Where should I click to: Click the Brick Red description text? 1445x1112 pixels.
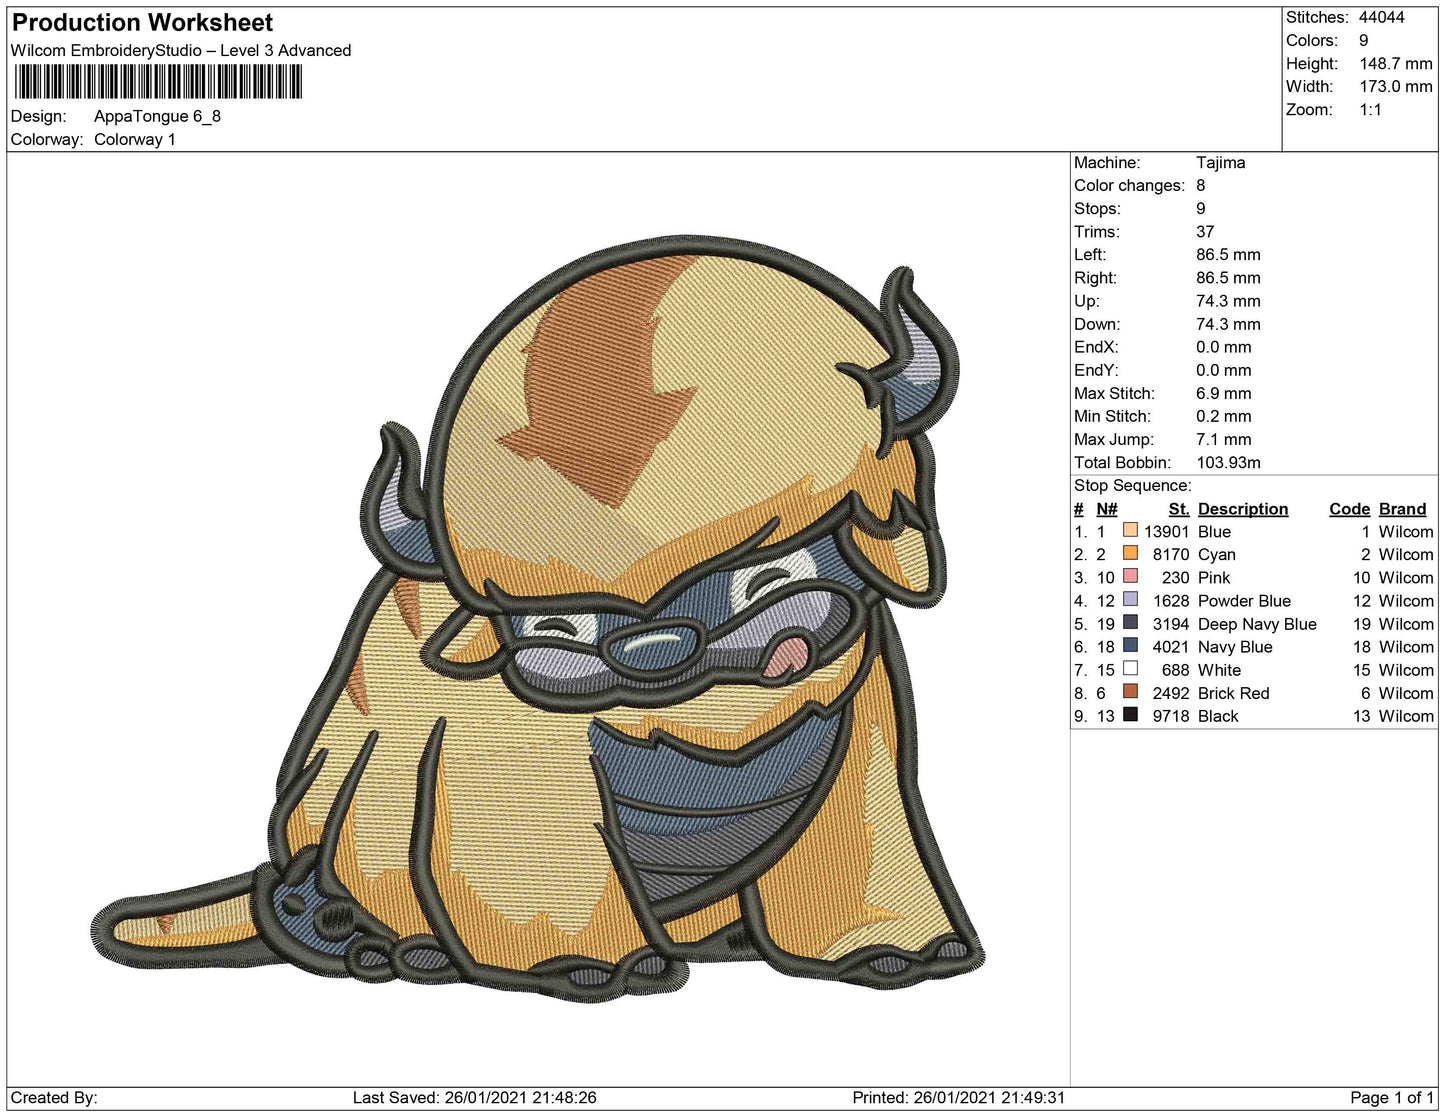click(1233, 692)
